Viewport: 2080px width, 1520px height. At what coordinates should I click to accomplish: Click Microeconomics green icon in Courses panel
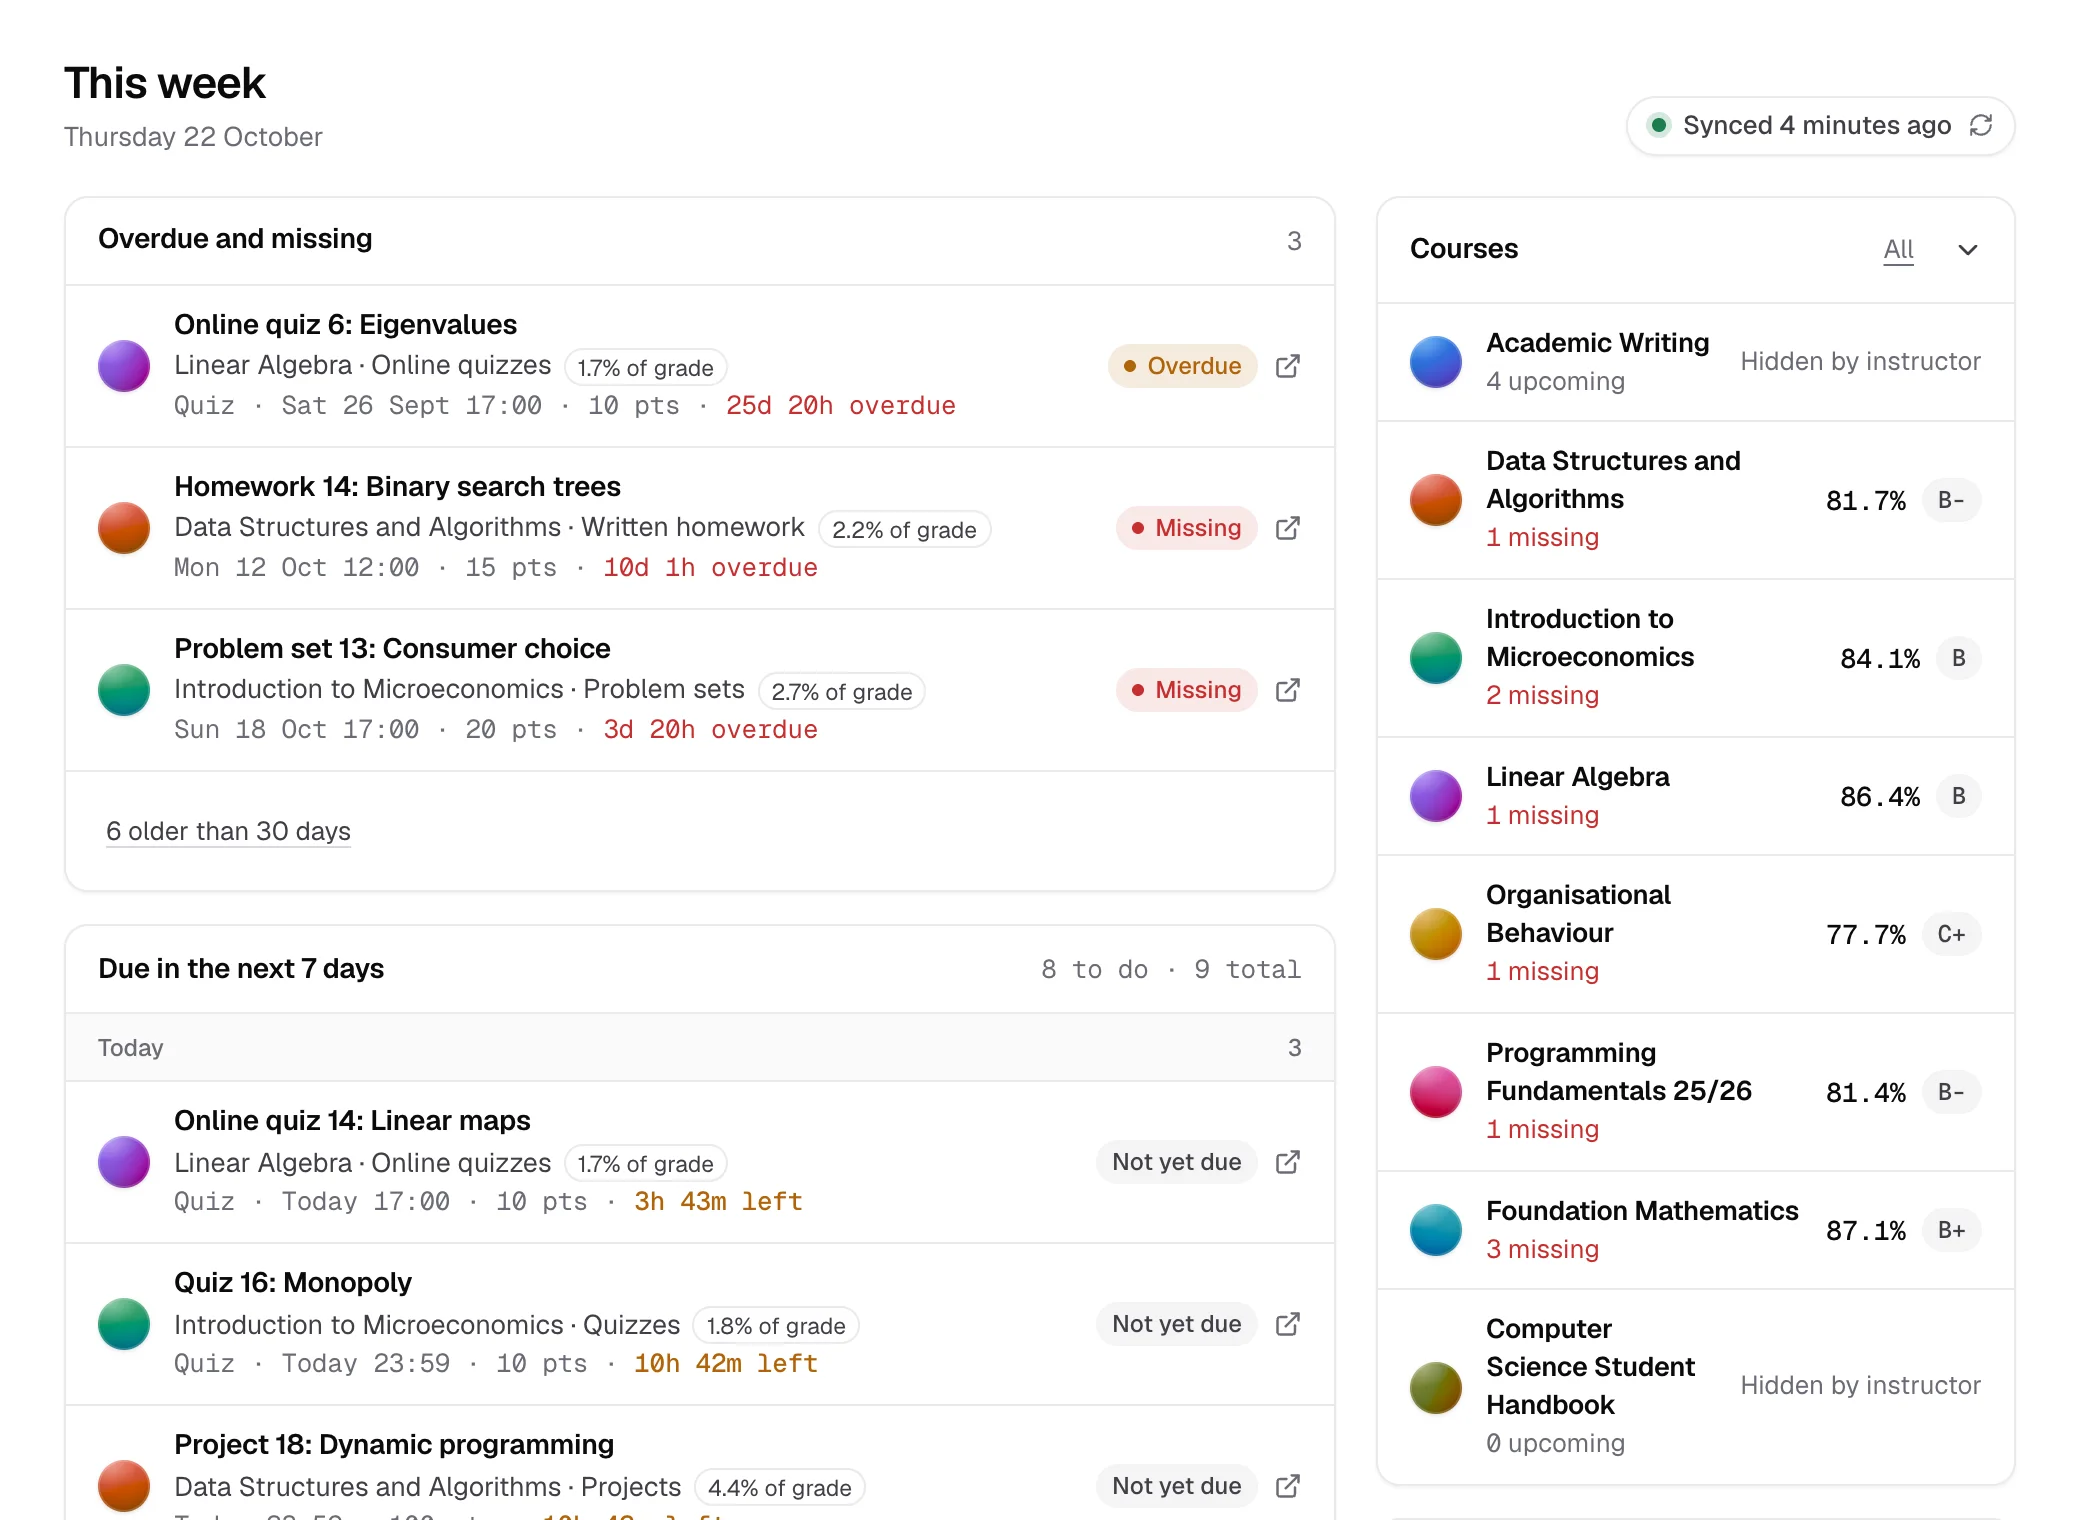[1436, 658]
